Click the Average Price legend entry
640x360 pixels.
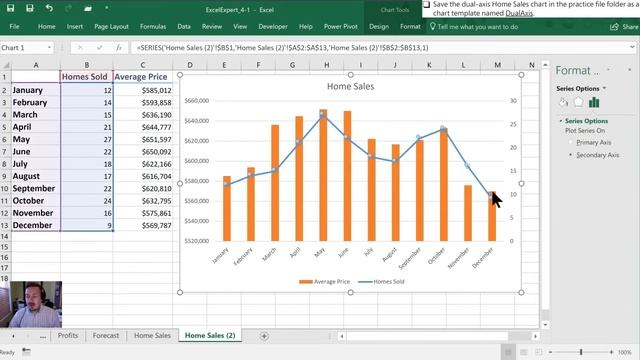(x=324, y=282)
